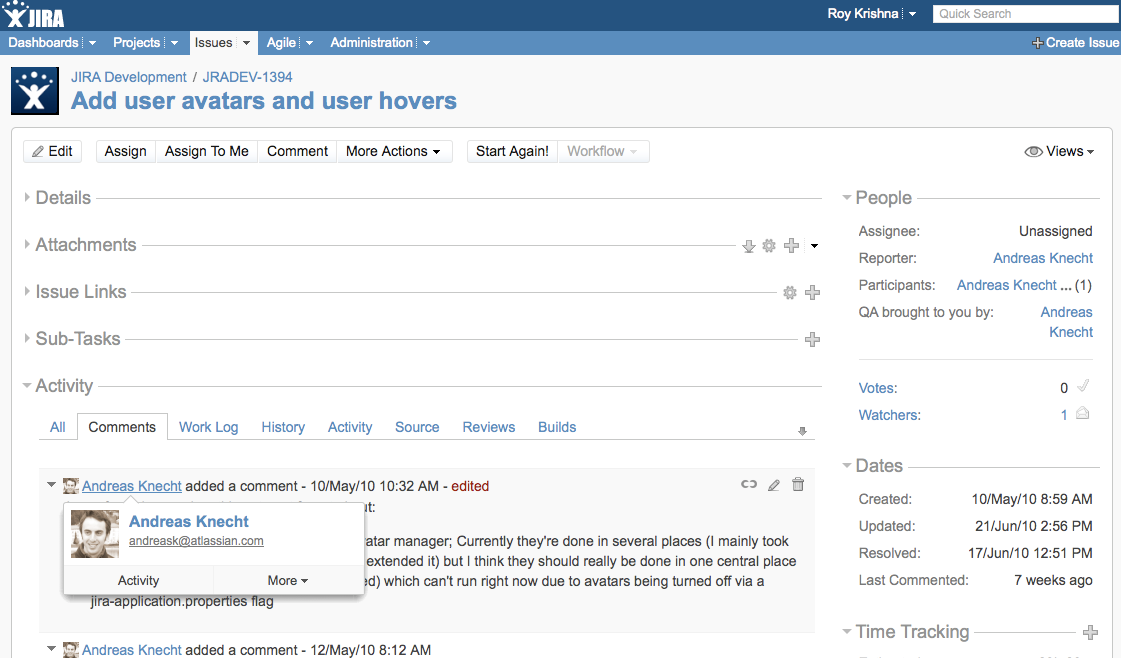Image resolution: width=1121 pixels, height=658 pixels.
Task: Click the JIRA logo in header
Action: (34, 14)
